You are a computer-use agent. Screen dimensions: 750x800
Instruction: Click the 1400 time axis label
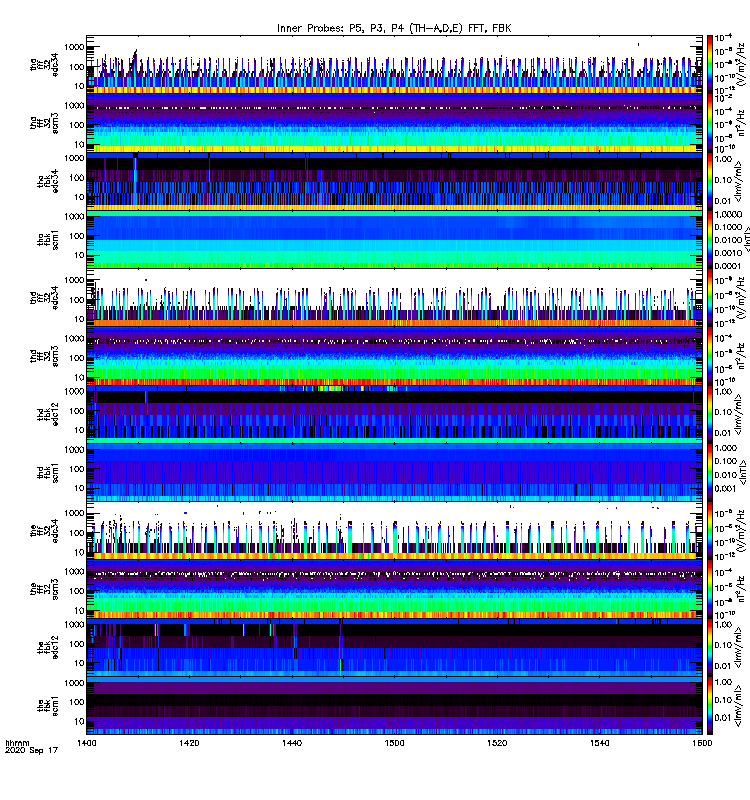(x=87, y=743)
